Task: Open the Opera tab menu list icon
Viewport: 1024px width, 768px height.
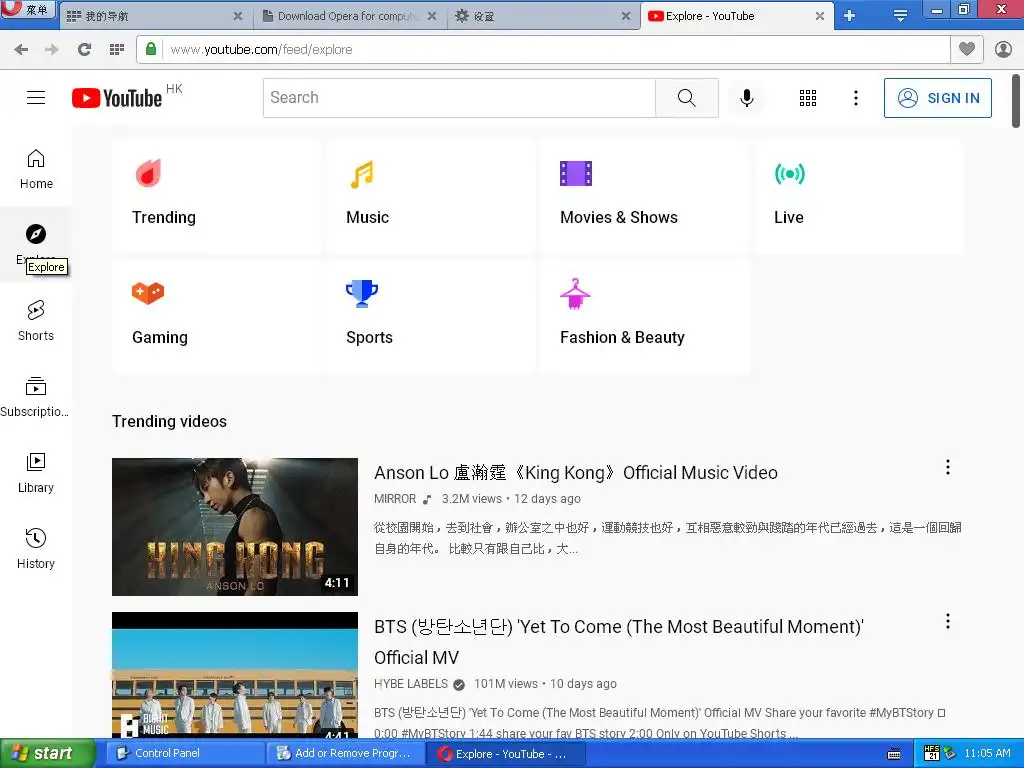Action: (900, 16)
